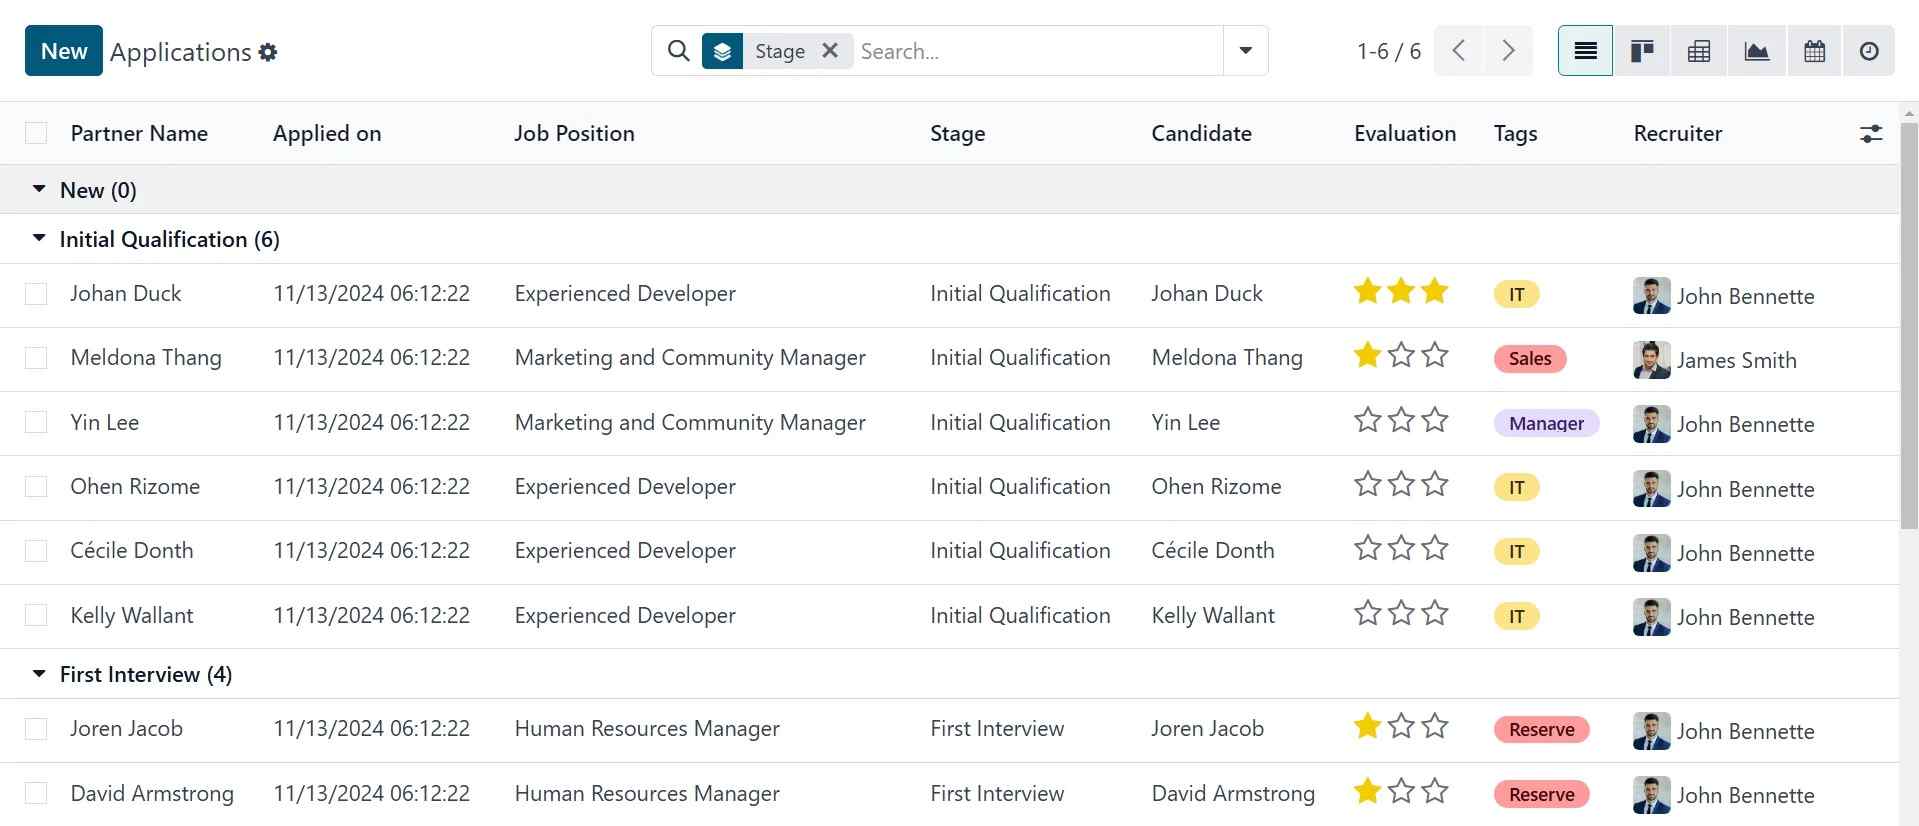Click the vertical scrollbar thumb
Screen dimensions: 1919x826
[1909, 325]
